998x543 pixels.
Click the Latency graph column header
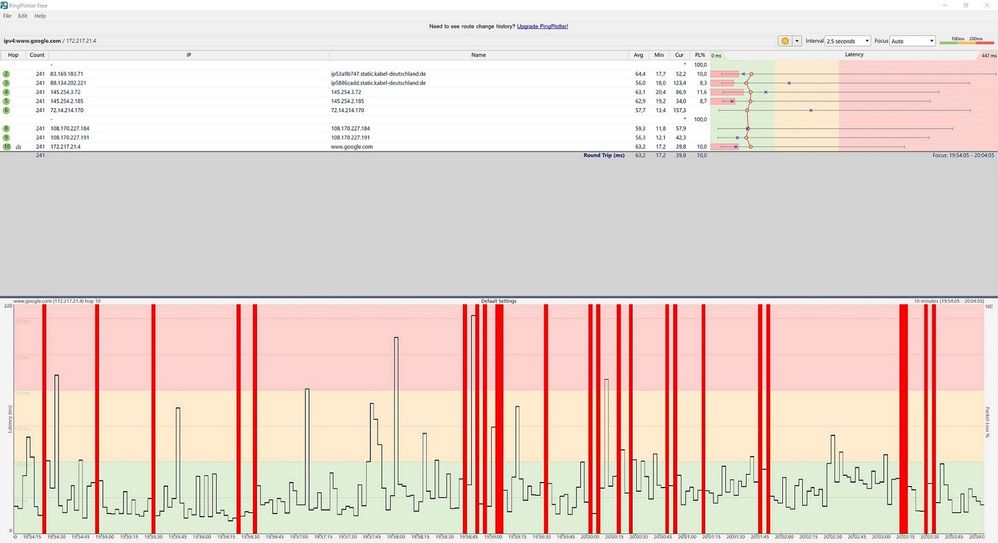click(854, 55)
